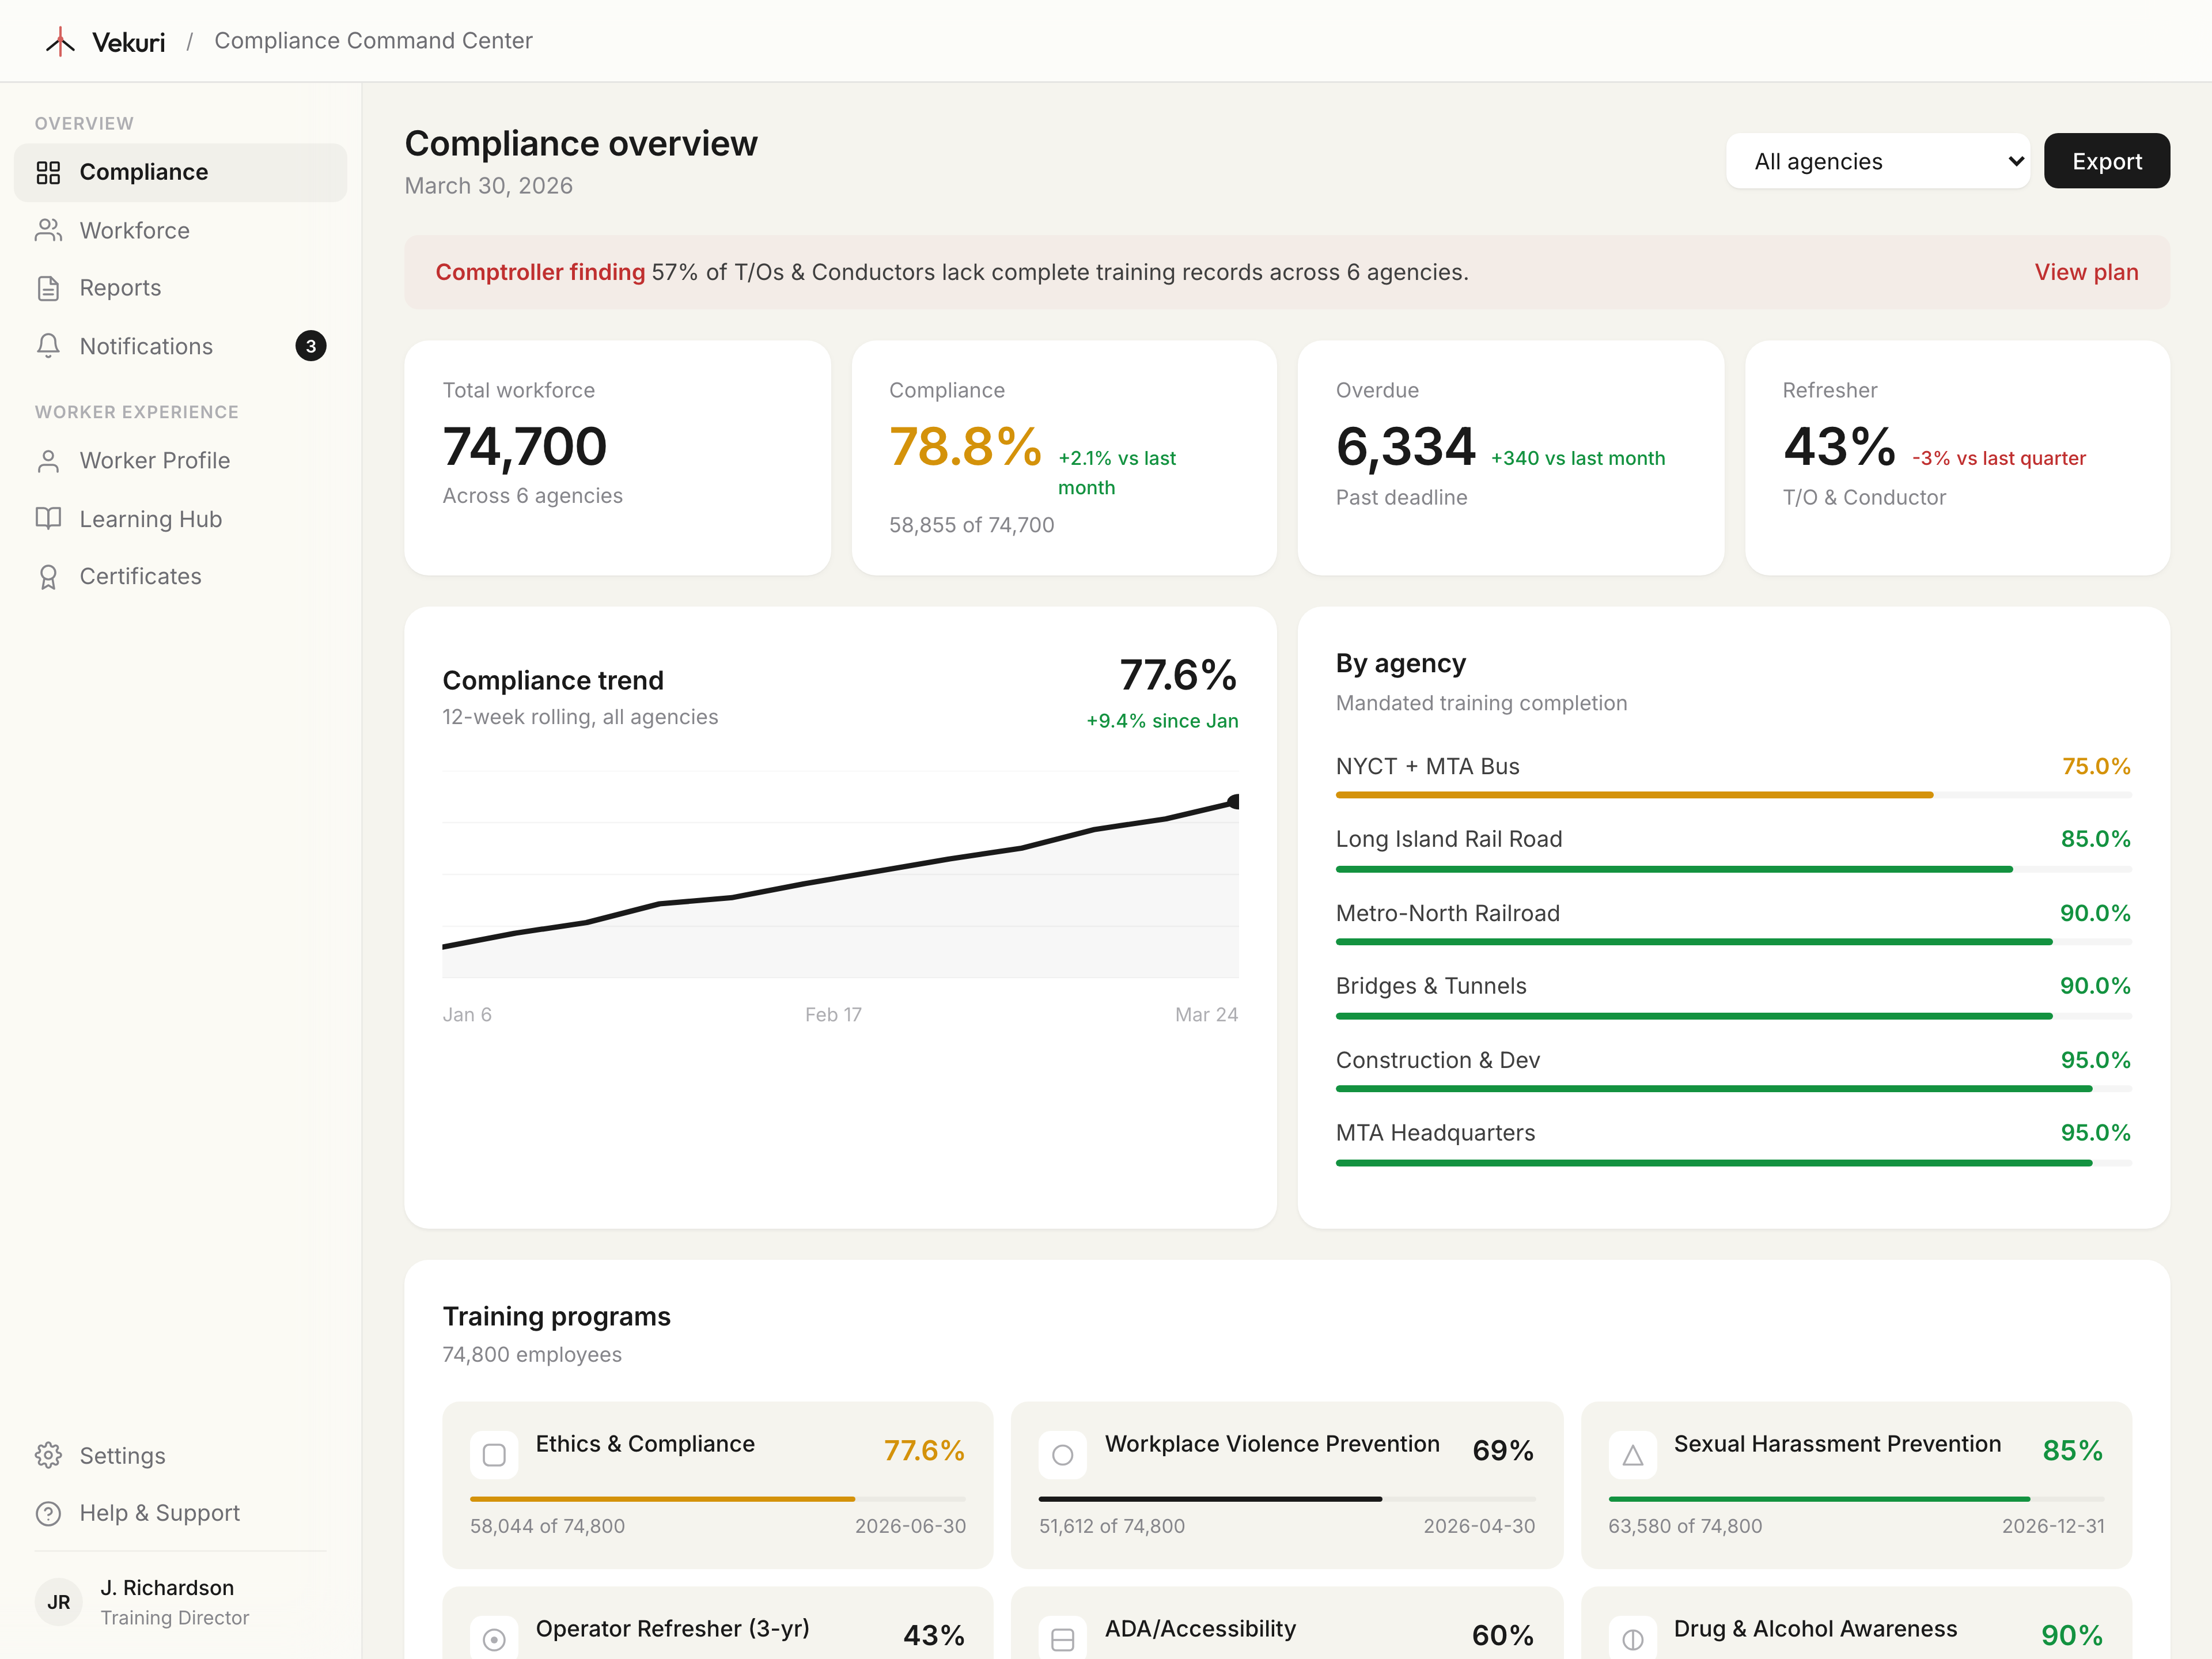
Task: Click the Jan 6 axis label
Action: click(x=467, y=1015)
